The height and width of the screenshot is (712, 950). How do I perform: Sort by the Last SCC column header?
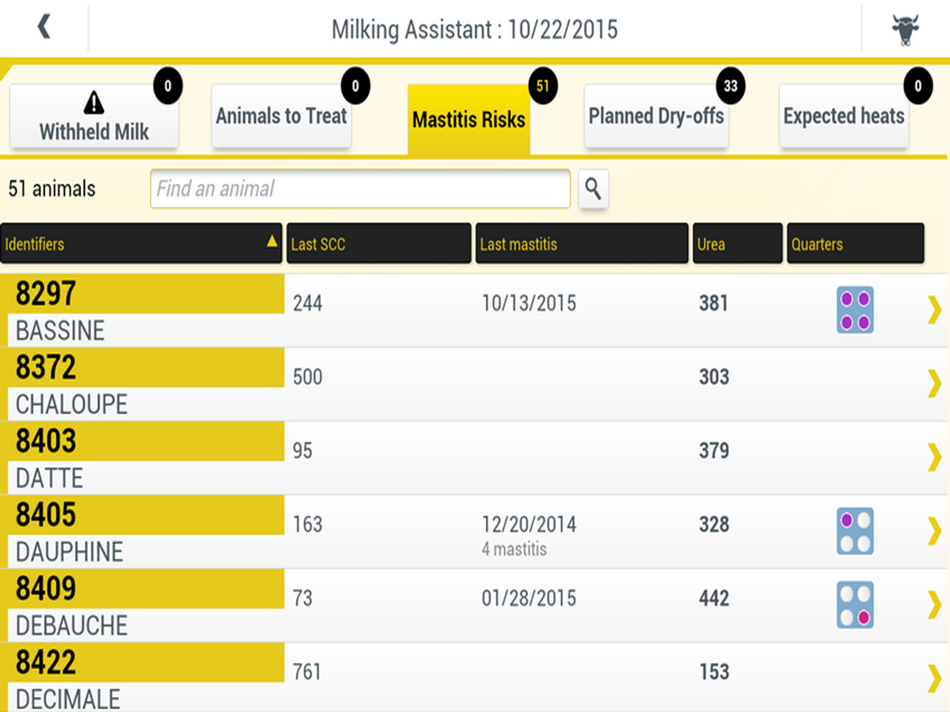point(379,244)
